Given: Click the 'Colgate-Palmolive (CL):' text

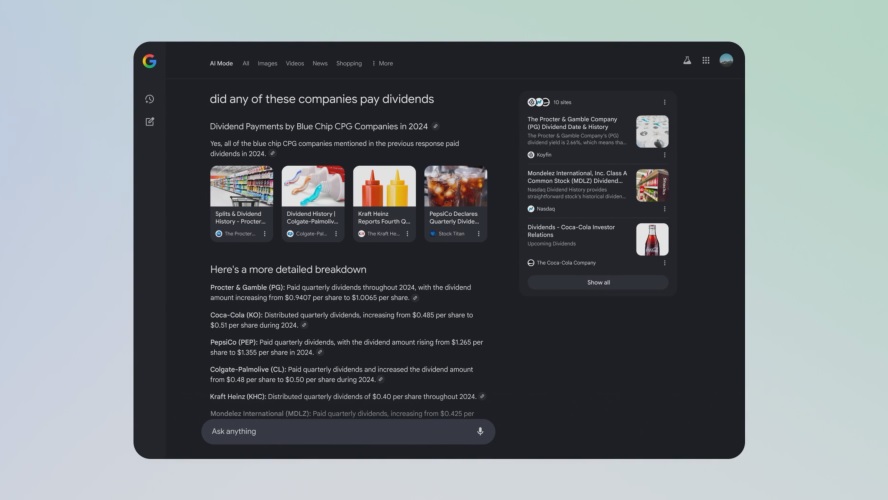Looking at the screenshot, I should tap(248, 369).
